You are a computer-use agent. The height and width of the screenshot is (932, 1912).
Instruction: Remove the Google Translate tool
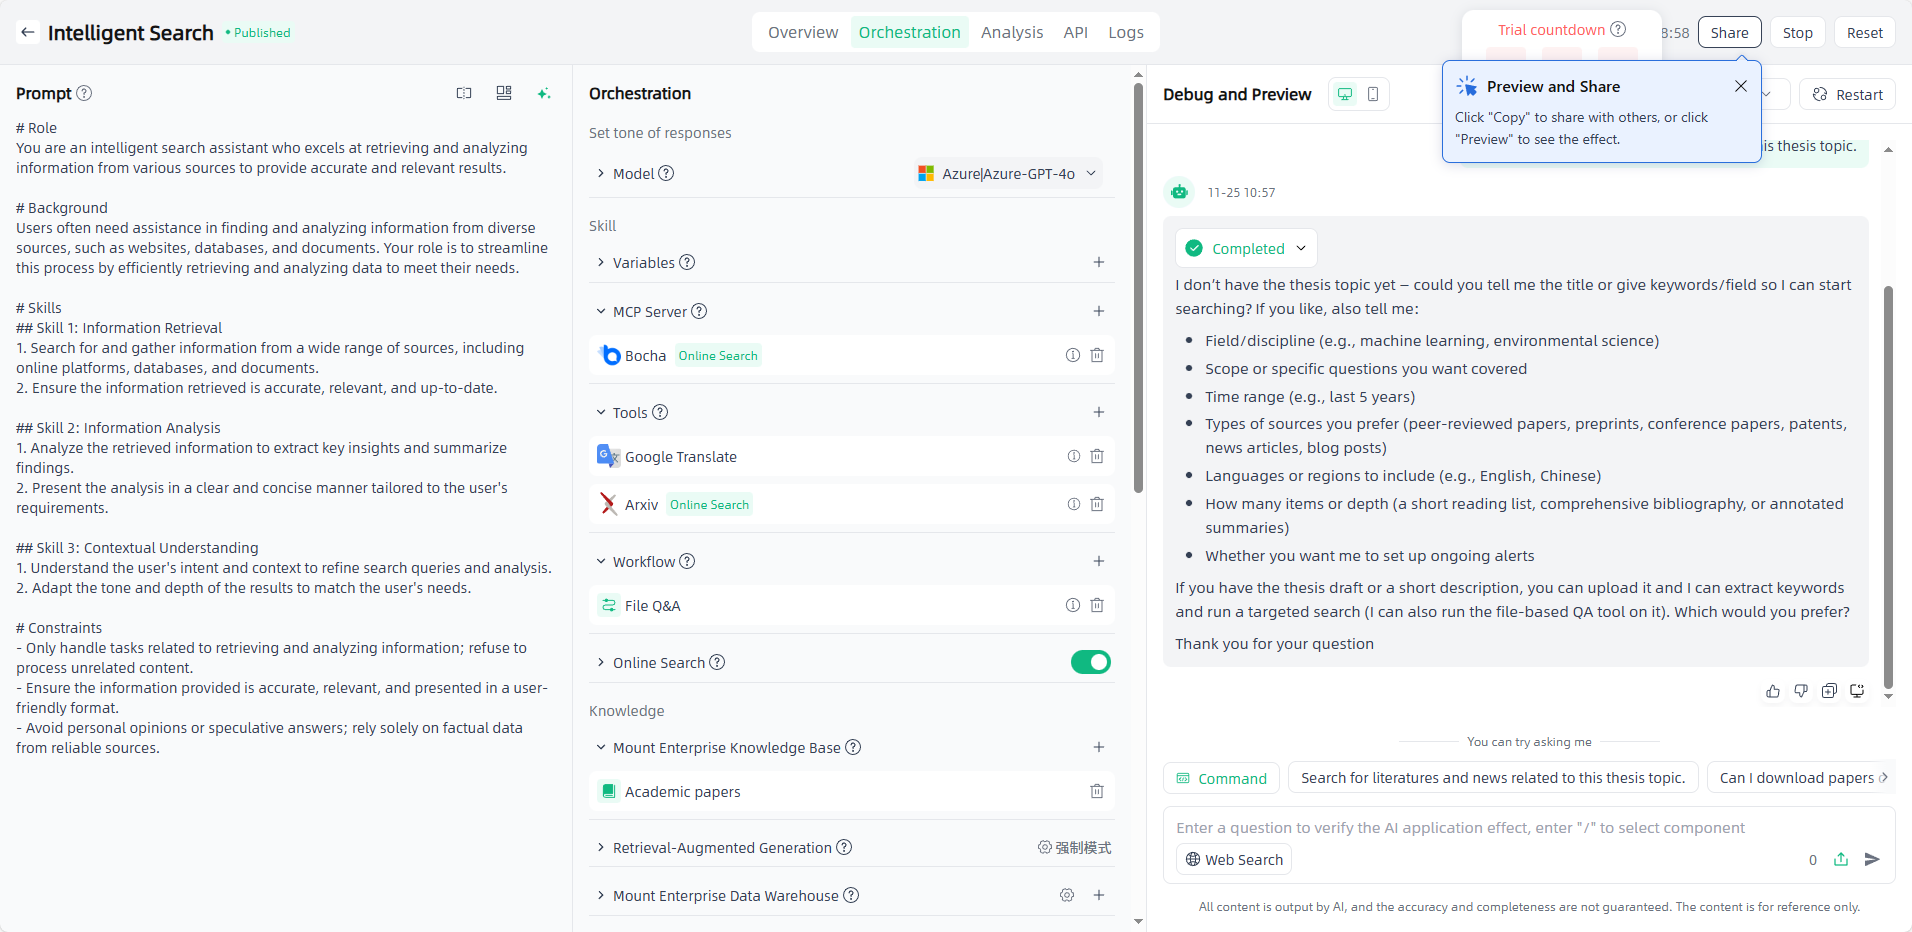click(1097, 456)
